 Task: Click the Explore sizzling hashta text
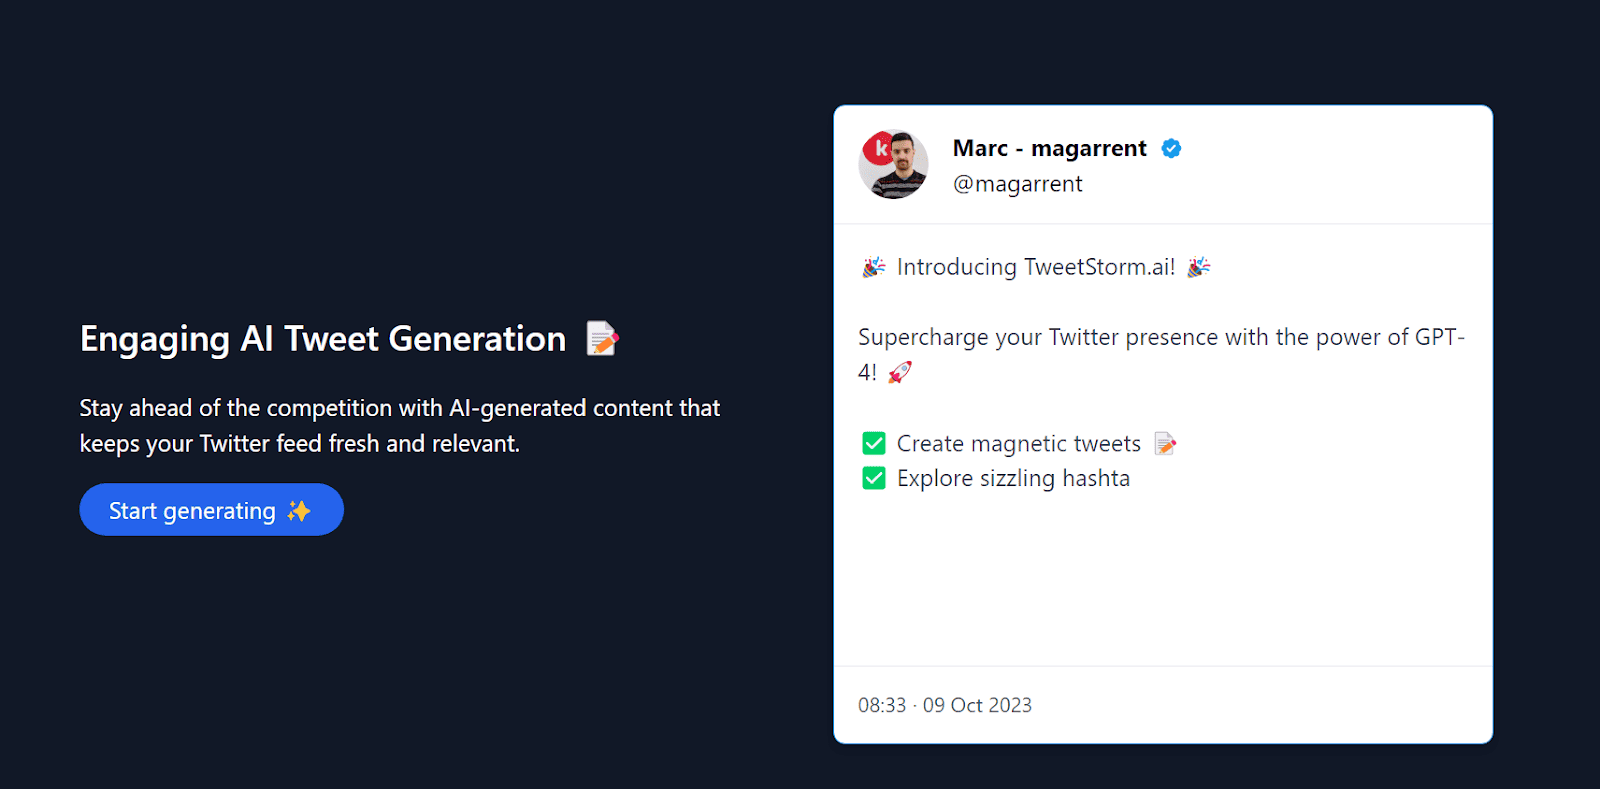[x=1013, y=478]
